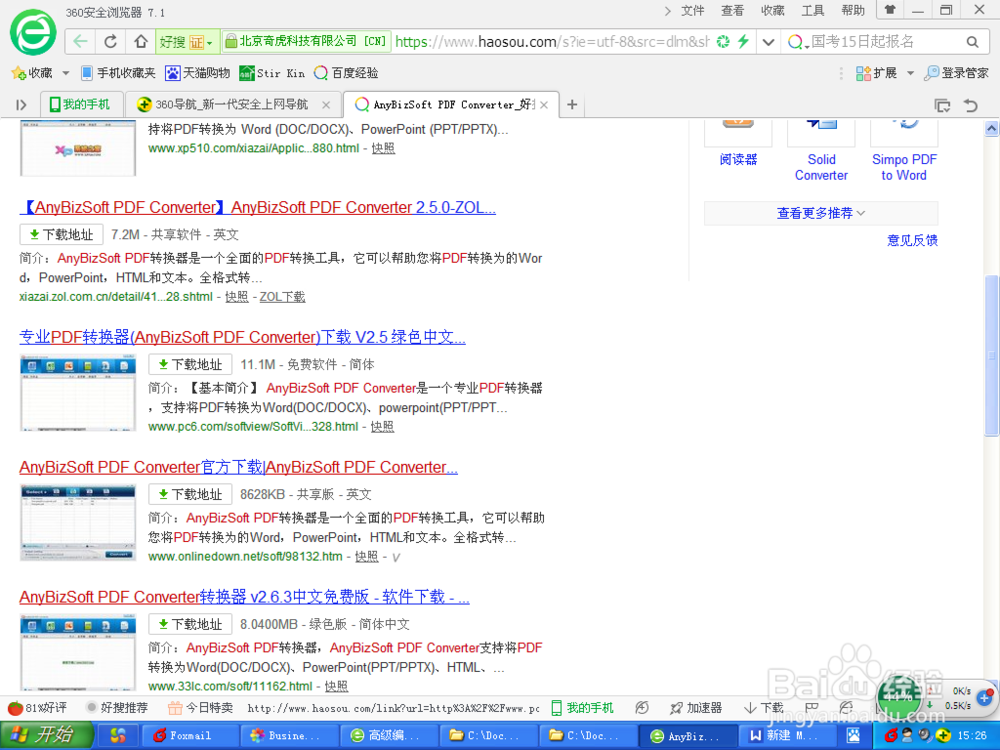Expand 扩展 extensions dropdown arrow

pyautogui.click(x=910, y=73)
